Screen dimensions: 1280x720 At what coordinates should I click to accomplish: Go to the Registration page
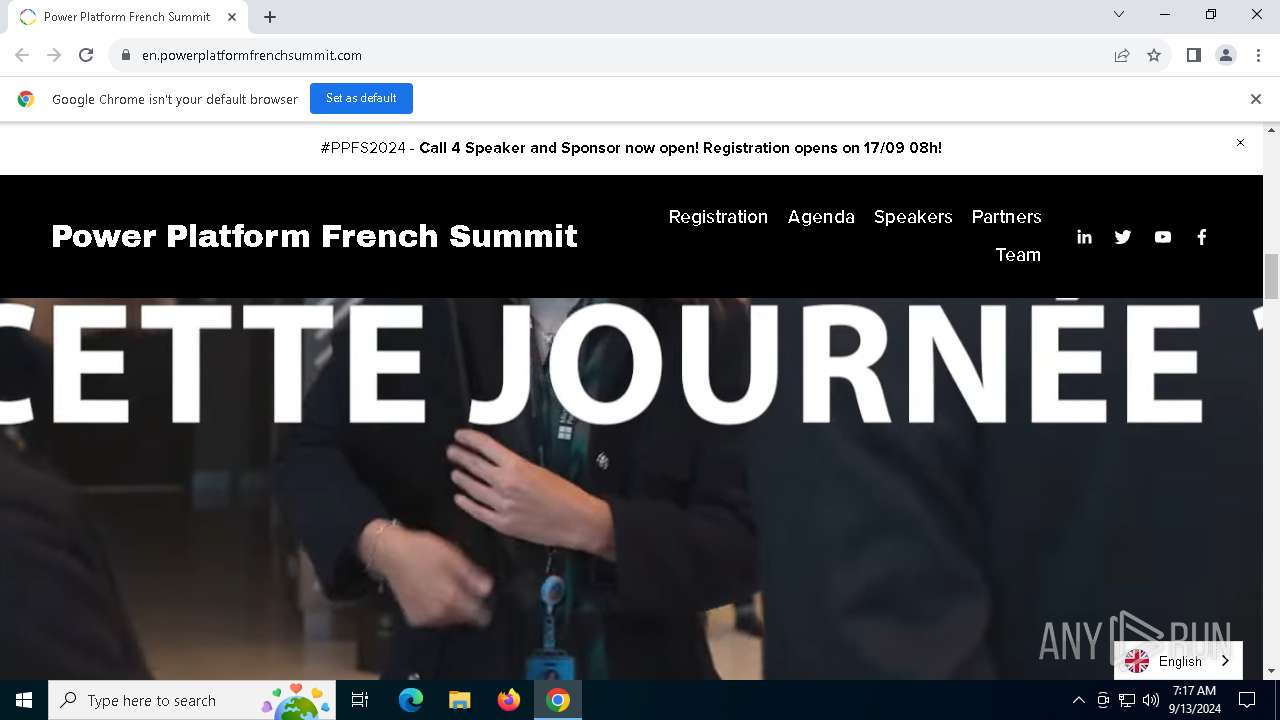718,217
